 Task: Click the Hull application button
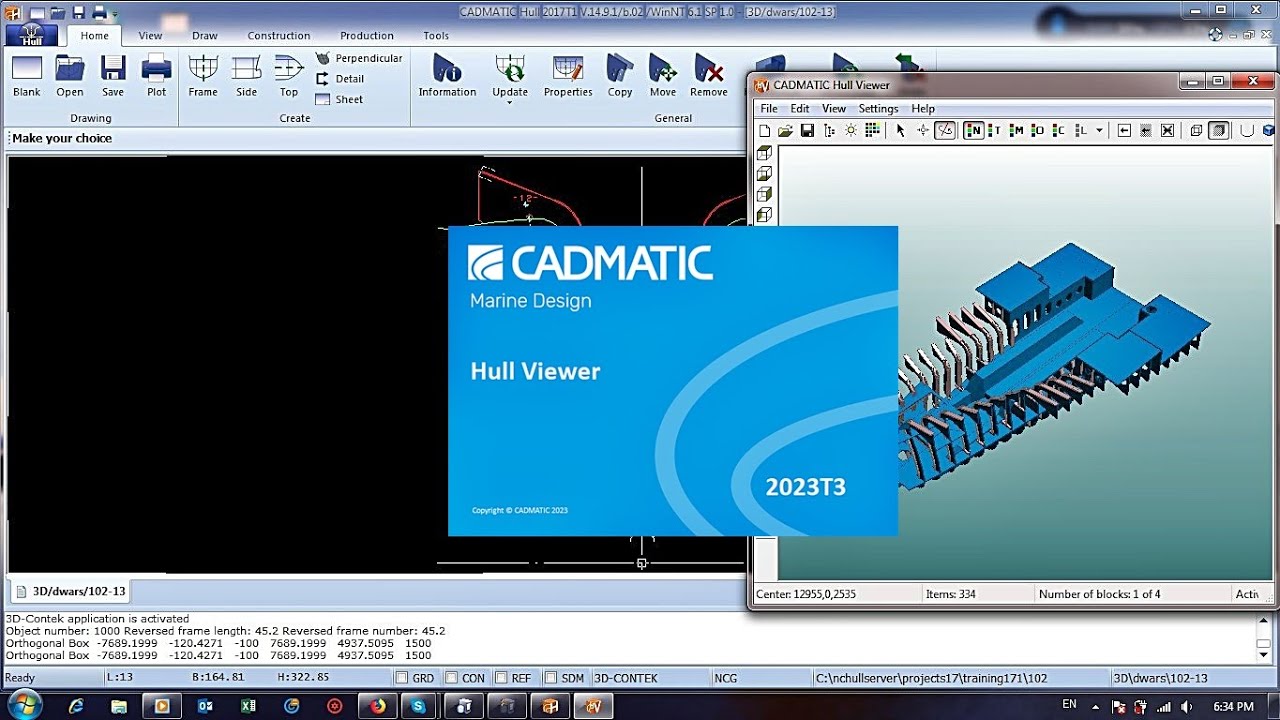[x=31, y=34]
